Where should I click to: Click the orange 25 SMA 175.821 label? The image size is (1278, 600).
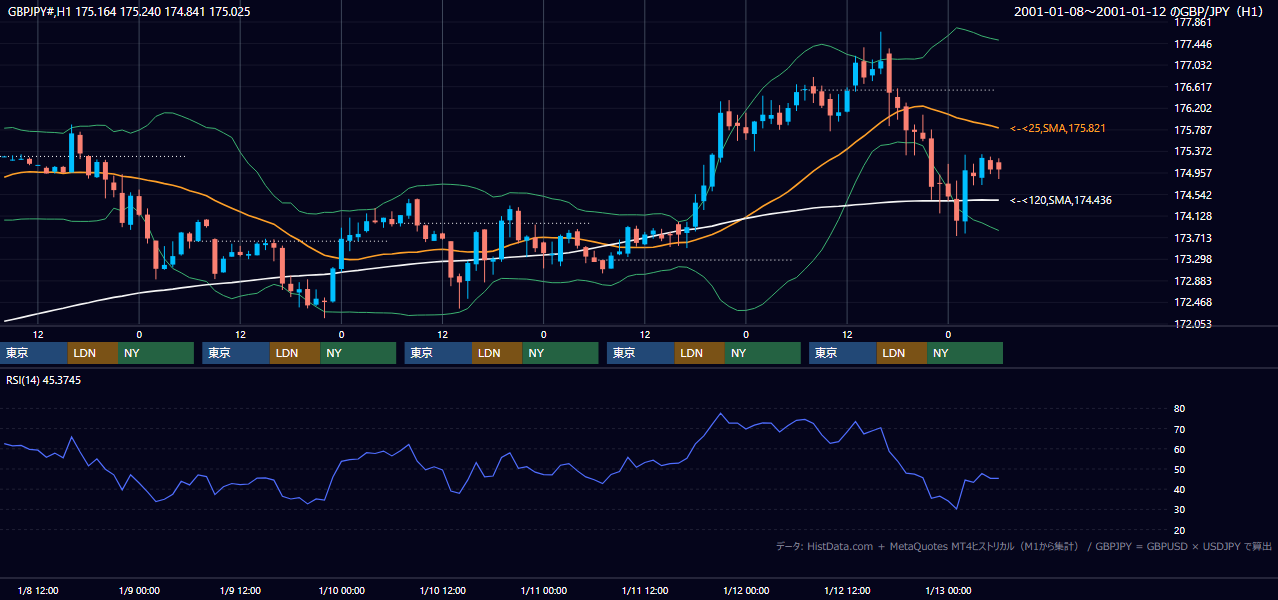pos(1057,128)
